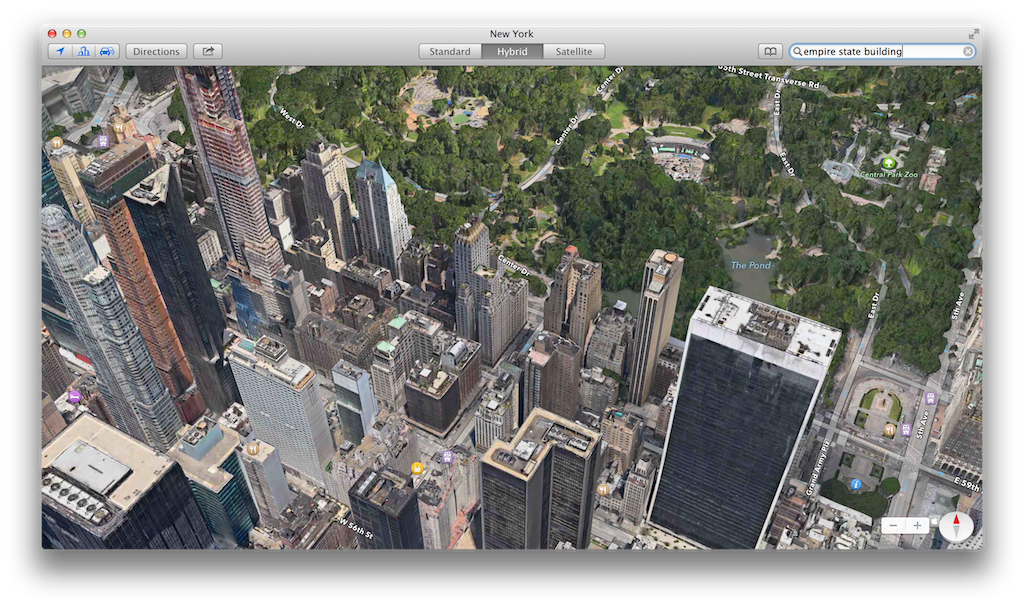Click the current location arrow button
This screenshot has height=607, width=1024.
(60, 51)
